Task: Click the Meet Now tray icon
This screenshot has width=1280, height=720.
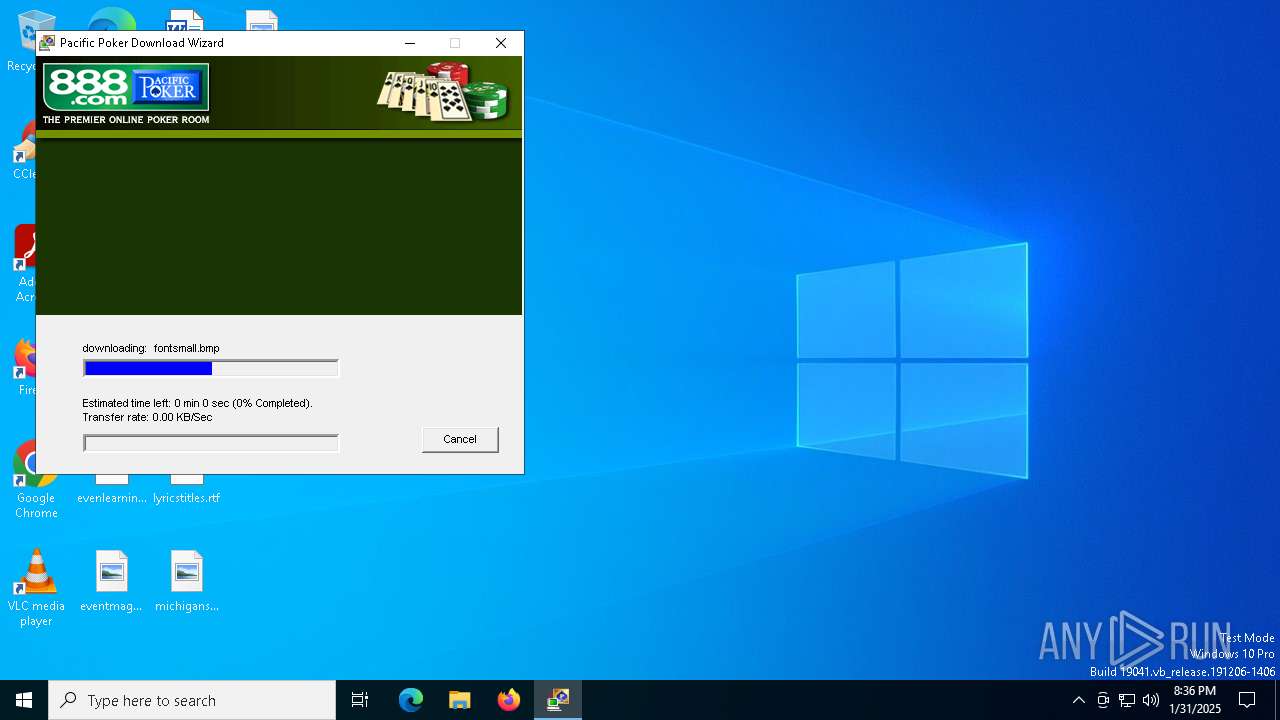Action: (1103, 700)
